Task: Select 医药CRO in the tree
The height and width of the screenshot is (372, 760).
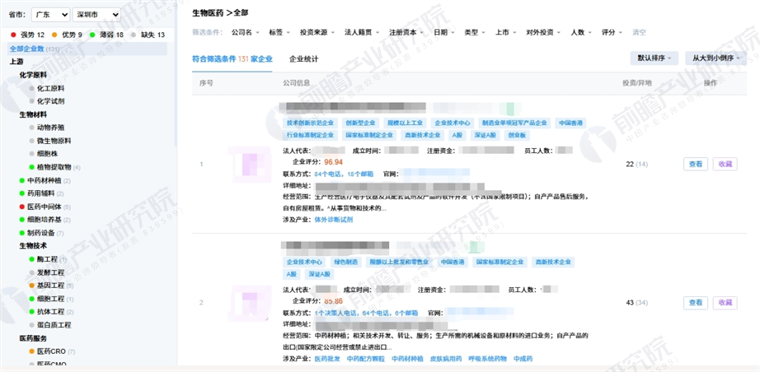Action: 51,351
